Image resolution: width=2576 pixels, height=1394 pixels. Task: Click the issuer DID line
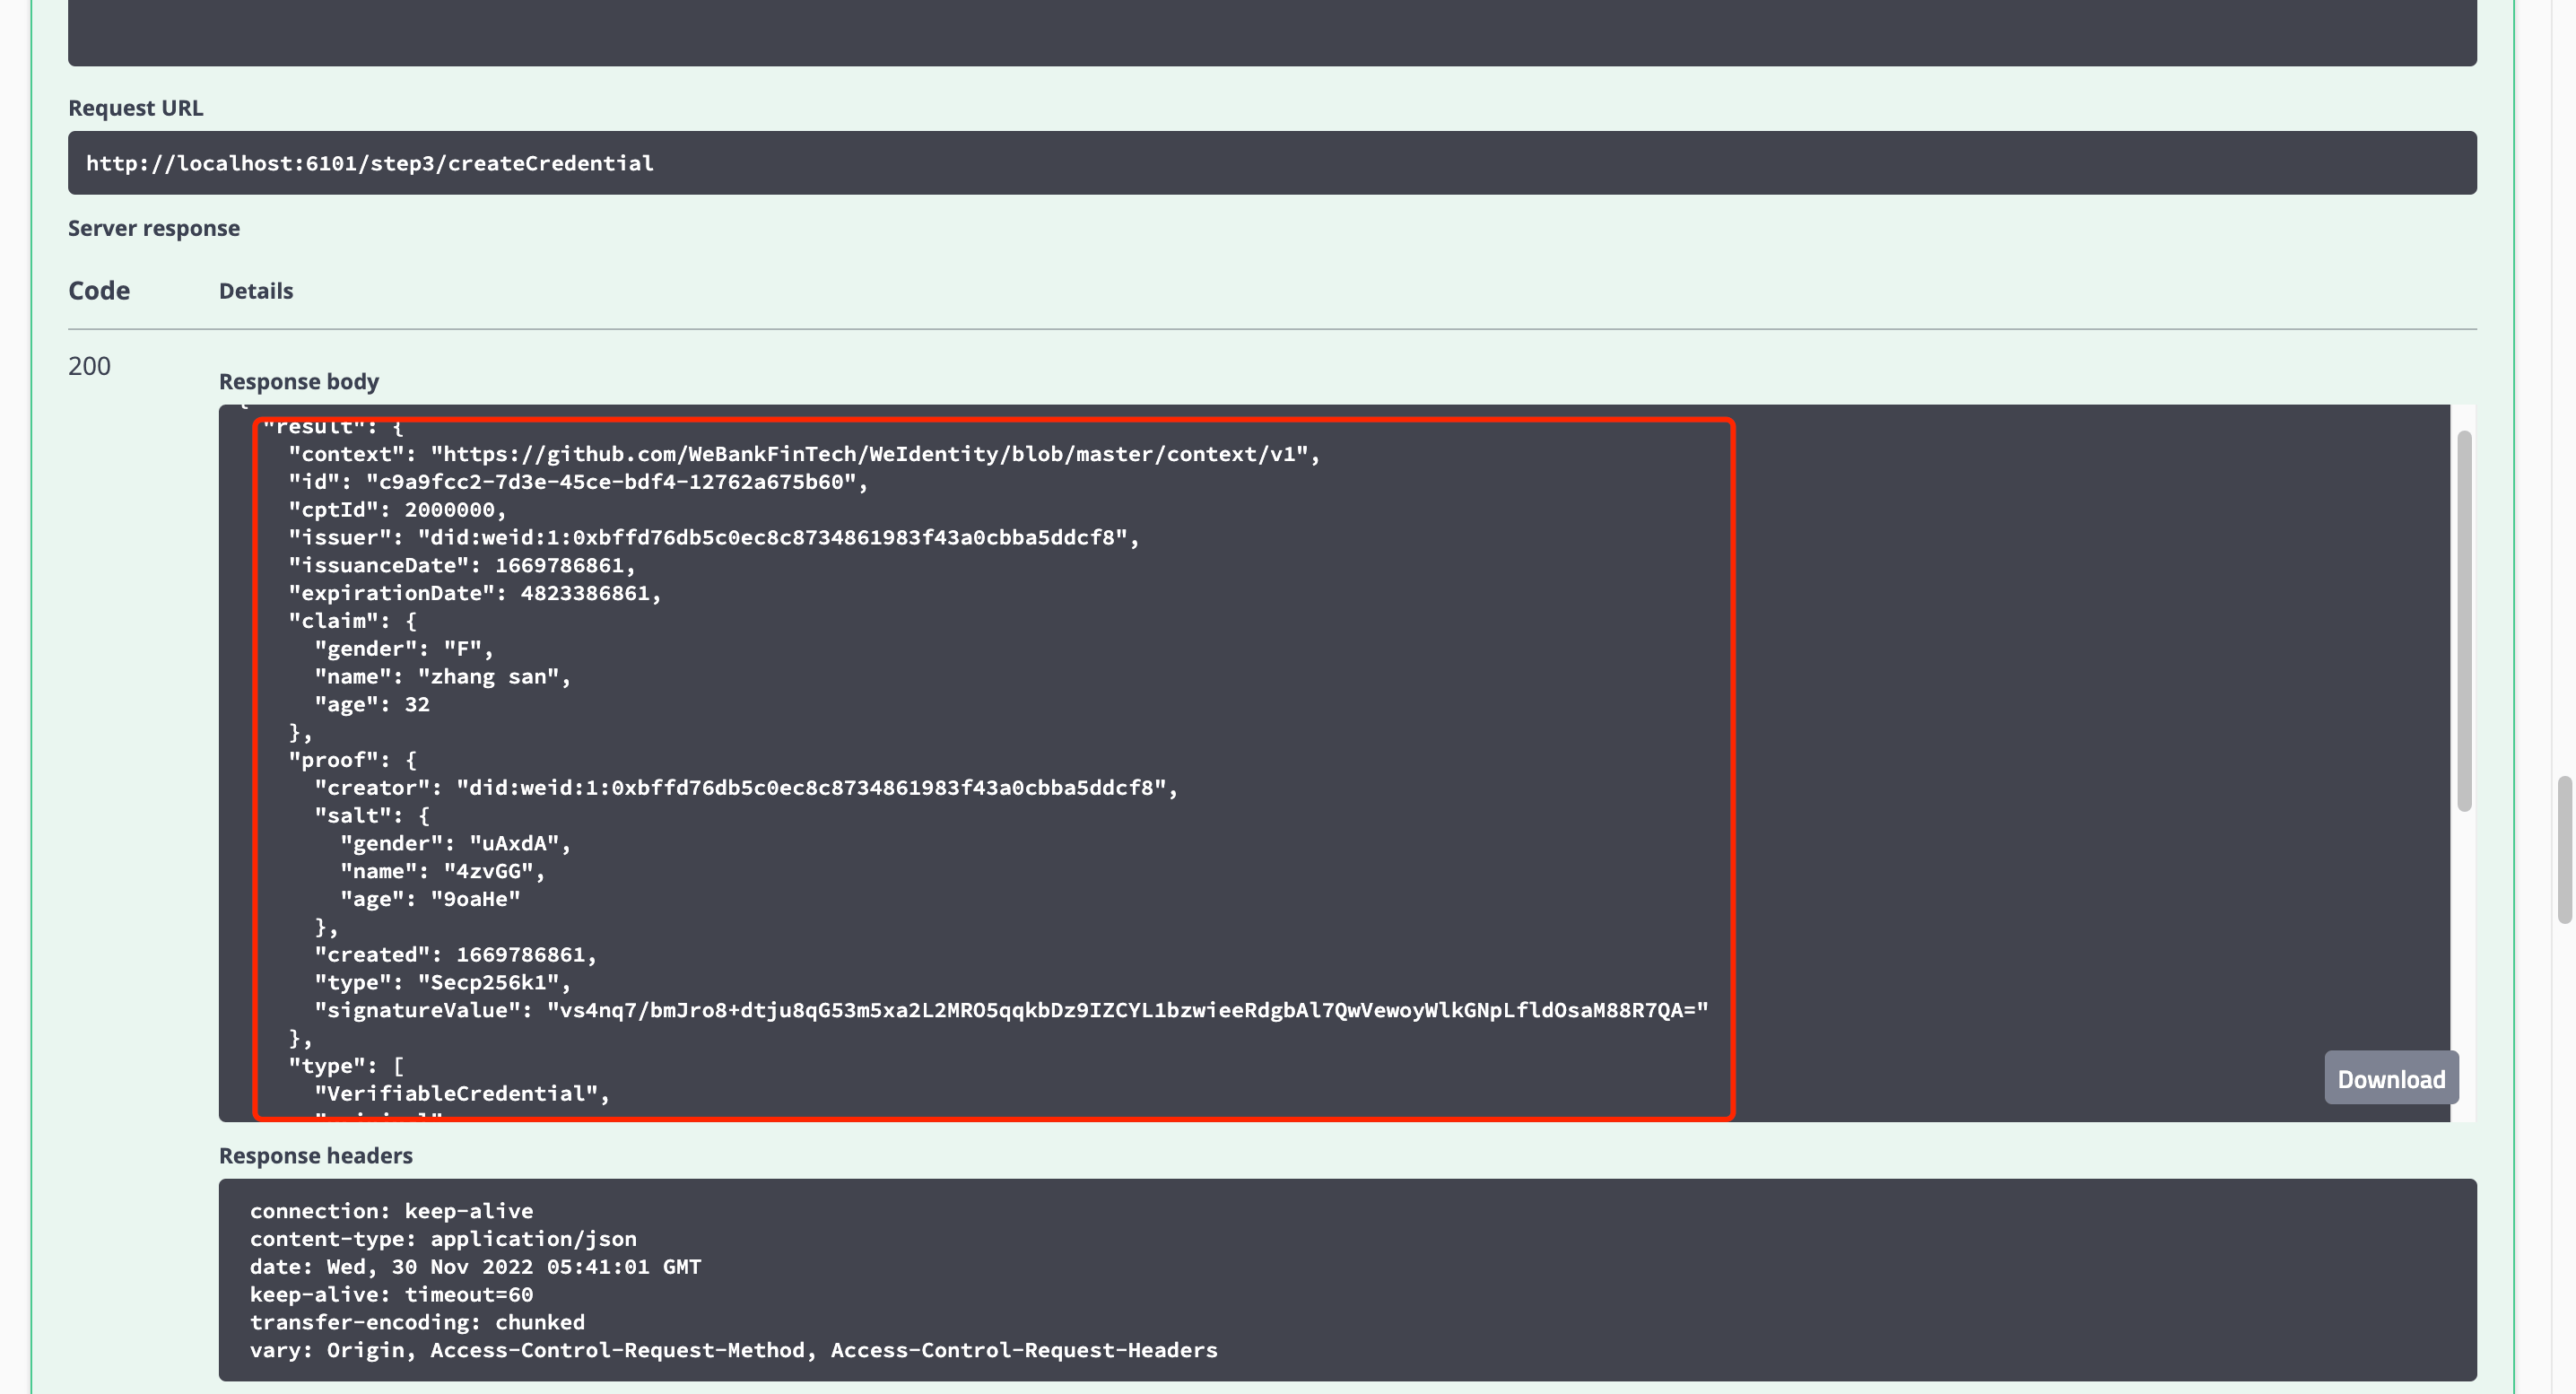[x=713, y=538]
